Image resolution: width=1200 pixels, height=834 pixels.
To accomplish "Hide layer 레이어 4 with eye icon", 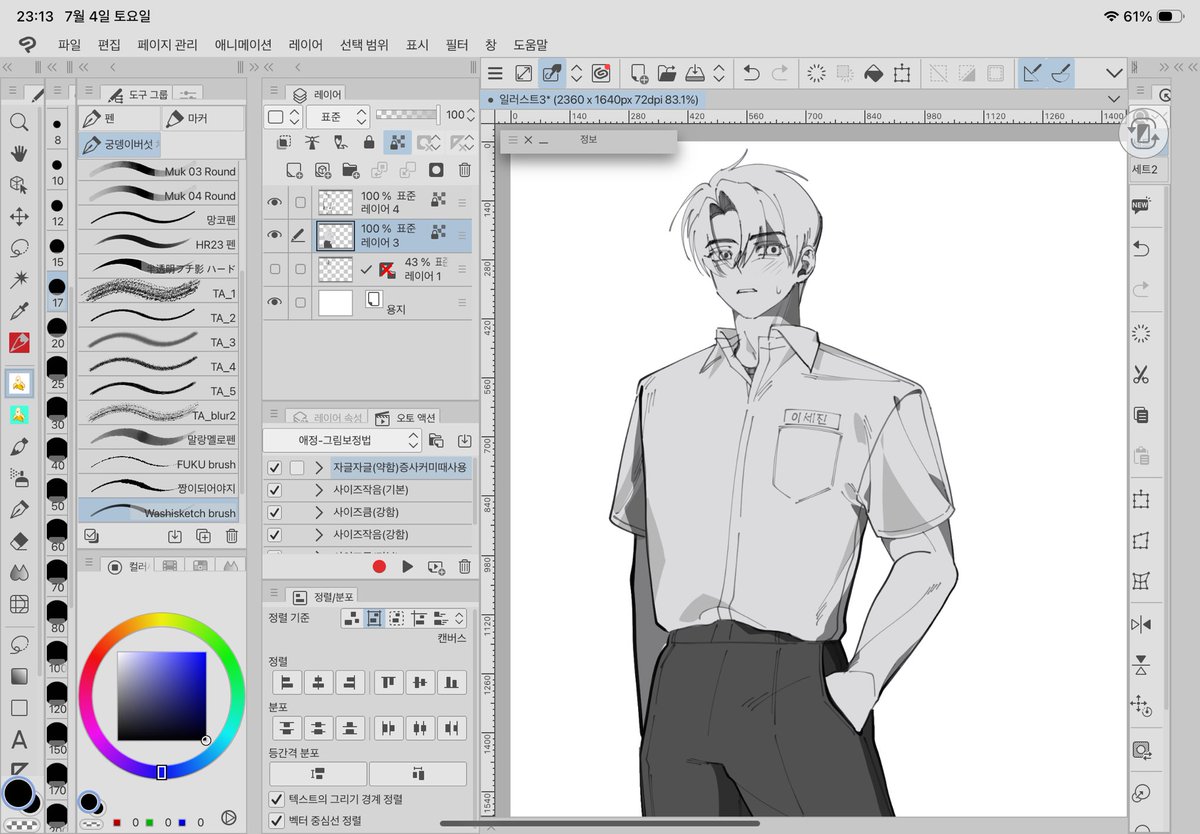I will [x=274, y=202].
